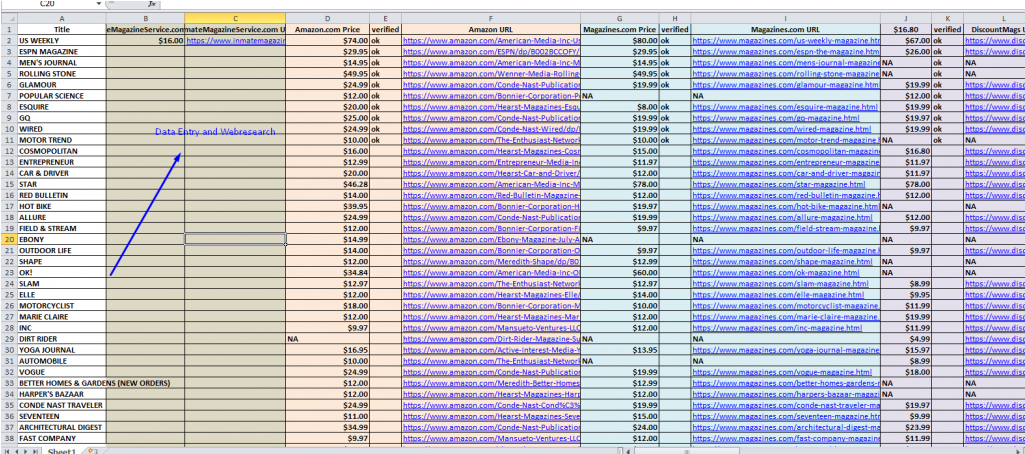Click the '$46.28' Amazon price for STAR
The height and width of the screenshot is (454, 1025).
328,184
